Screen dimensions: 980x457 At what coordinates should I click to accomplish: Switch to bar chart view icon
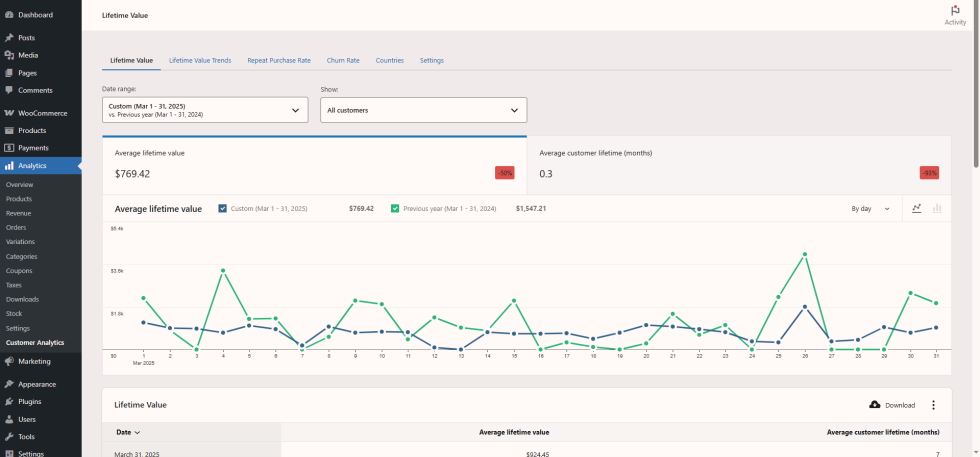[937, 208]
